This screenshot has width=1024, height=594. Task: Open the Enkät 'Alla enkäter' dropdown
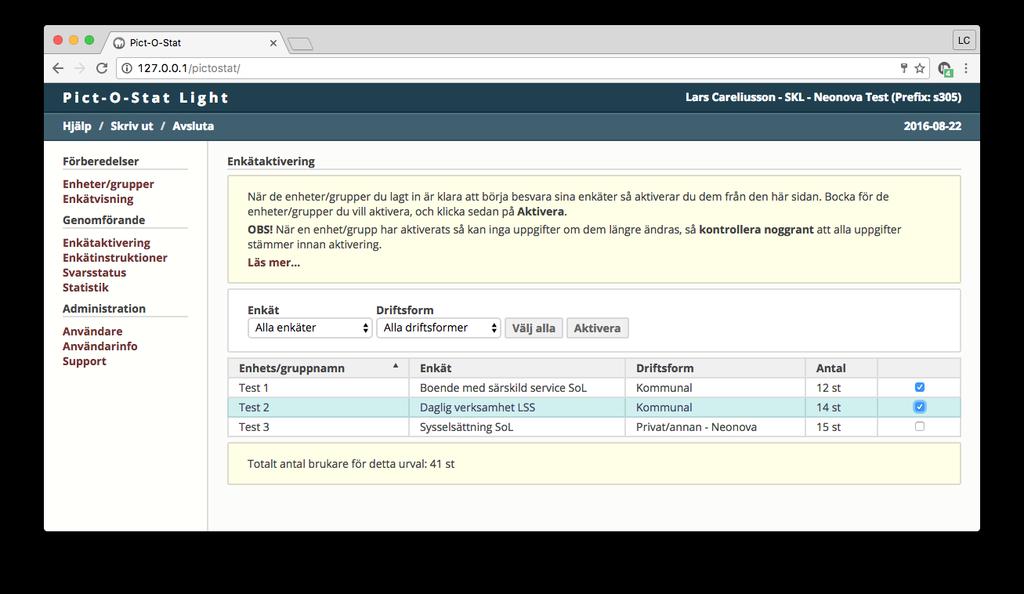pyautogui.click(x=310, y=328)
